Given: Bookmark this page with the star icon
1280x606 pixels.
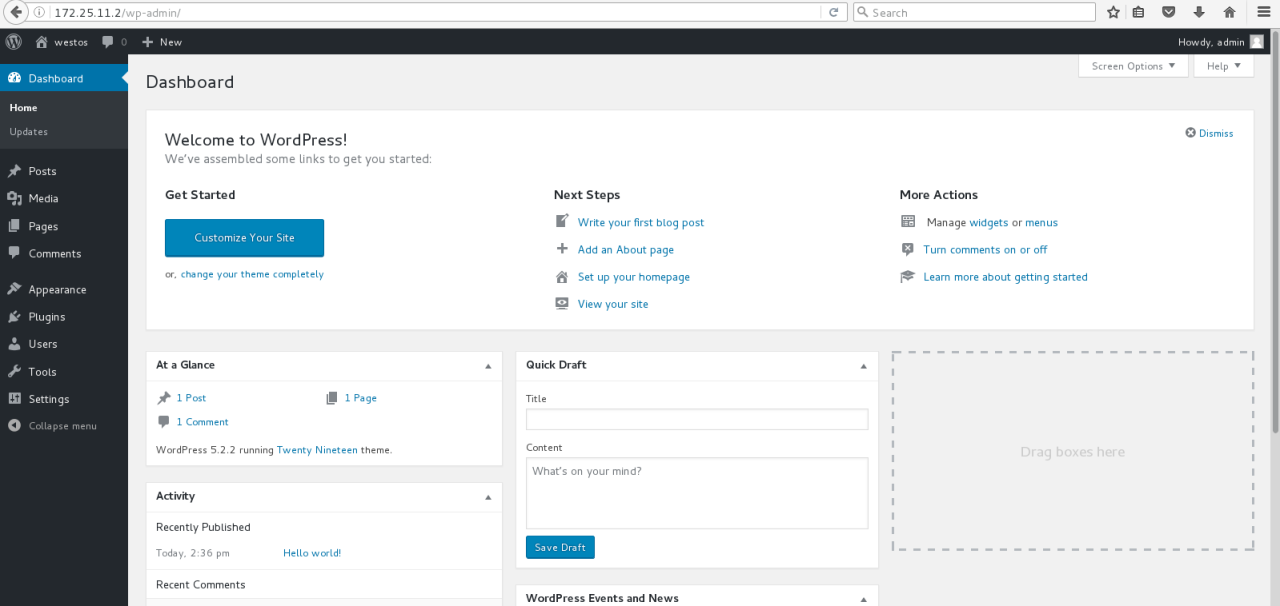Looking at the screenshot, I should [1114, 12].
